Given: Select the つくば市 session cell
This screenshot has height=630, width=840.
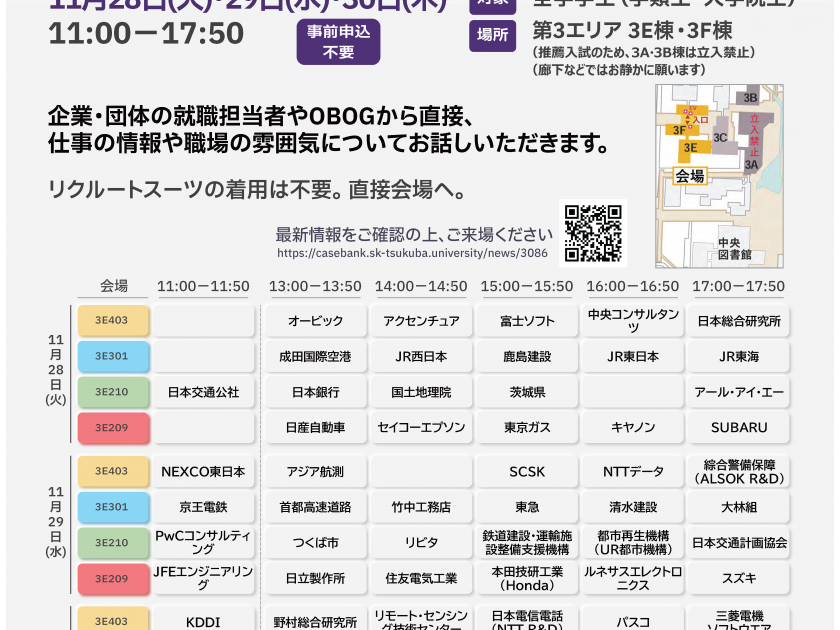Looking at the screenshot, I should click(x=316, y=543).
